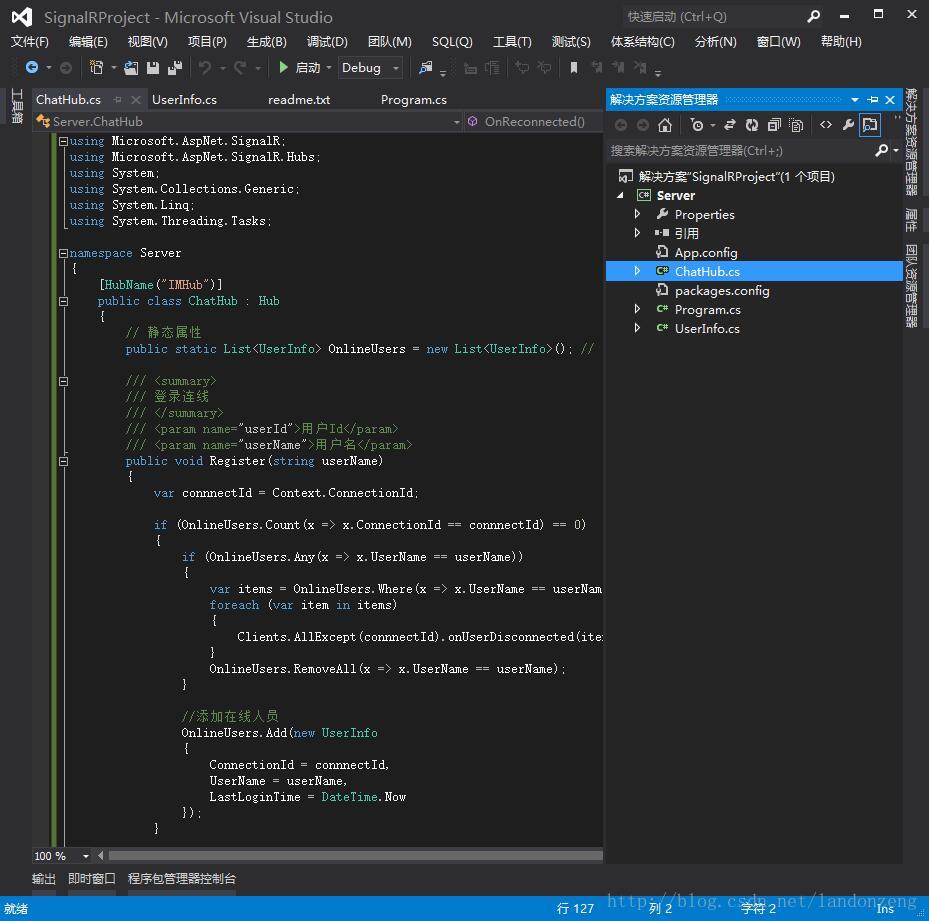929x921 pixels.
Task: Click the Solution Explorer search box
Action: [738, 150]
